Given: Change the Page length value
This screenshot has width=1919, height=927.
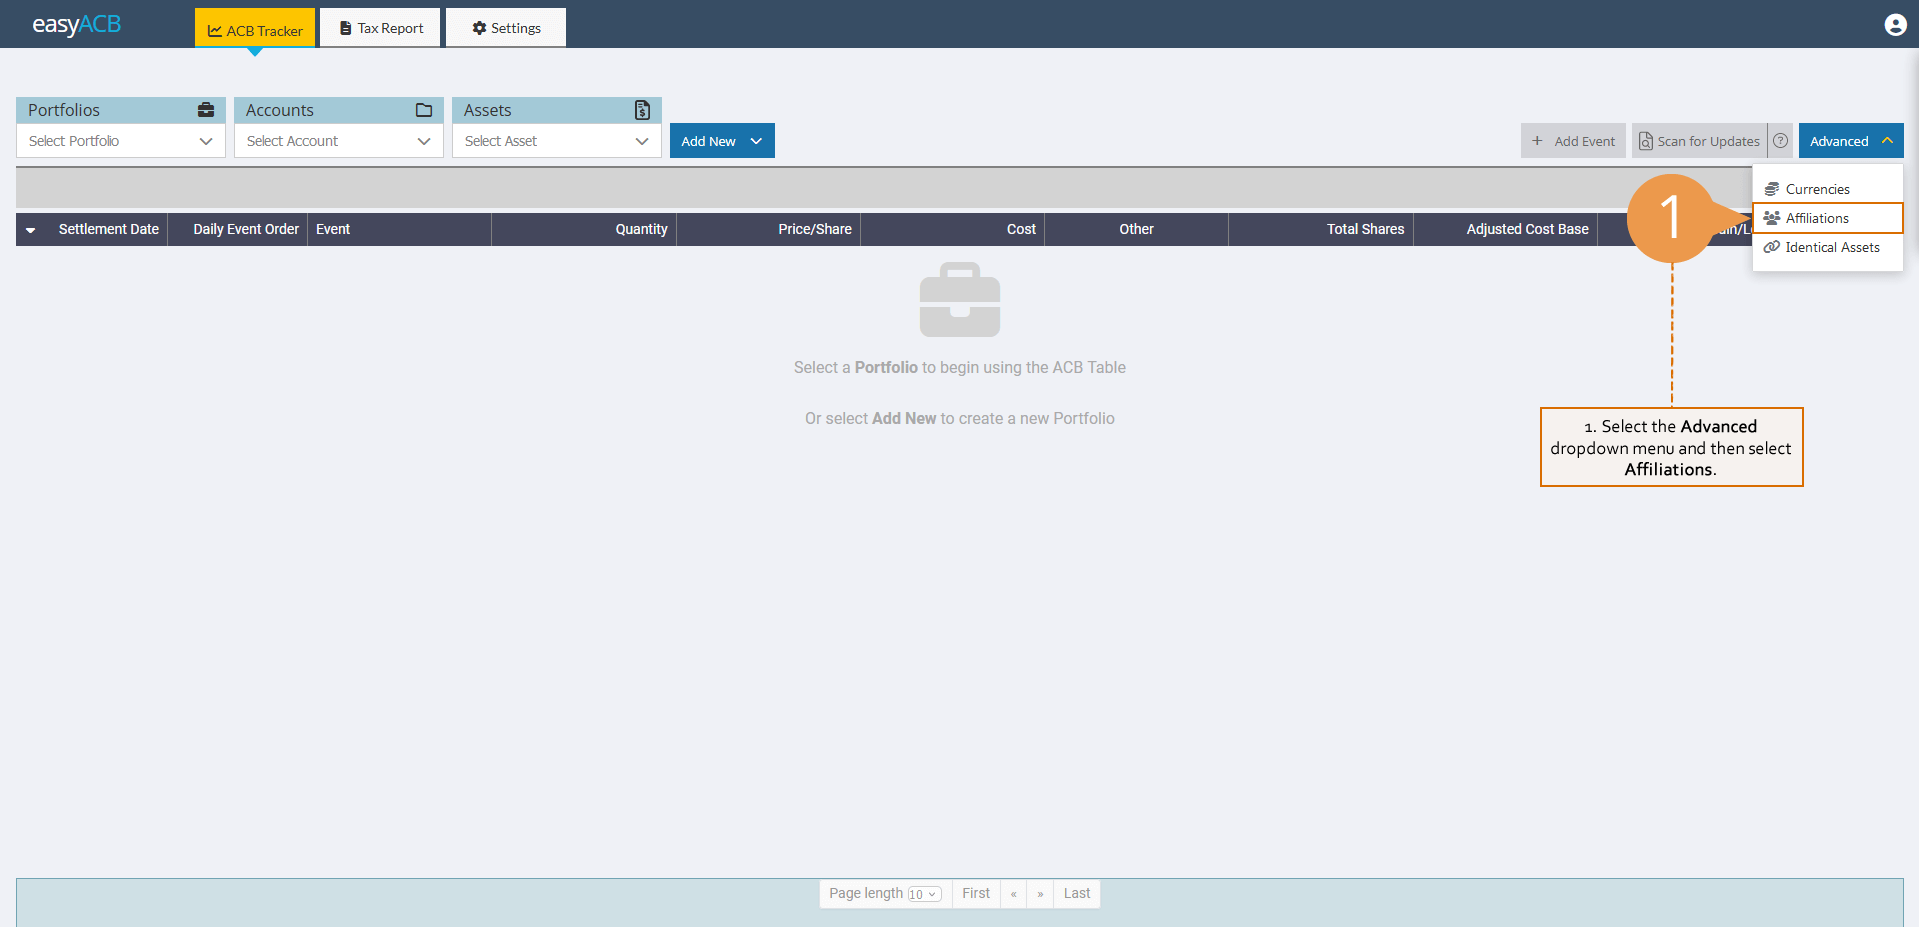Looking at the screenshot, I should [925, 894].
